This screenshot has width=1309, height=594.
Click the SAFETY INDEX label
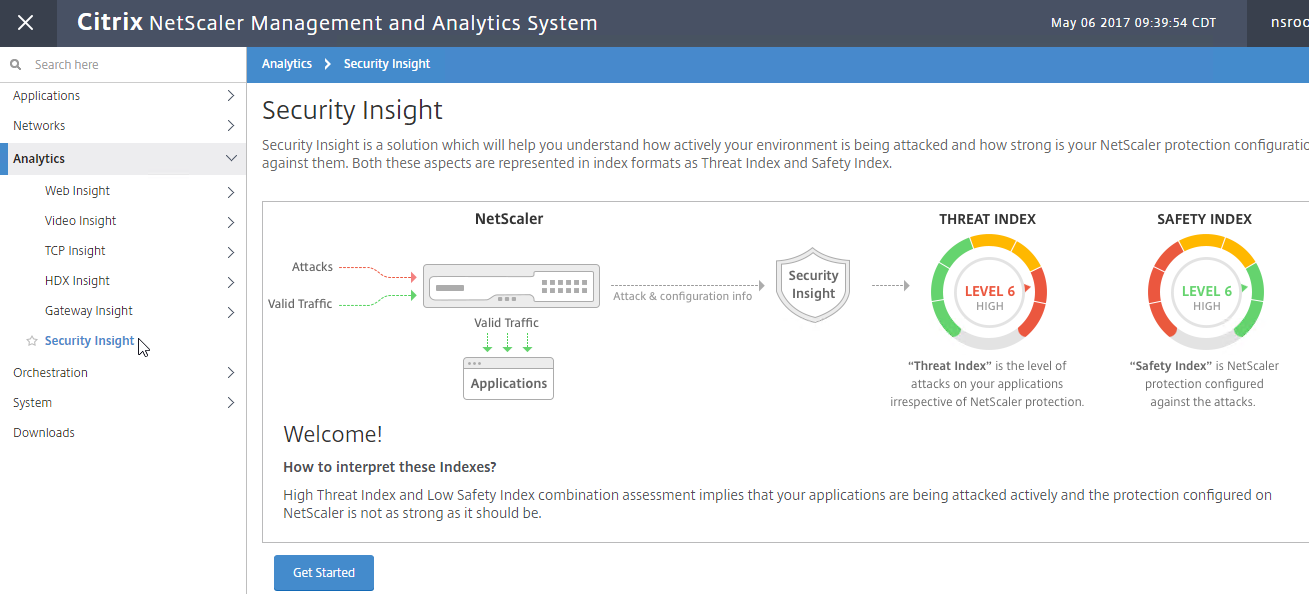[x=1204, y=219]
